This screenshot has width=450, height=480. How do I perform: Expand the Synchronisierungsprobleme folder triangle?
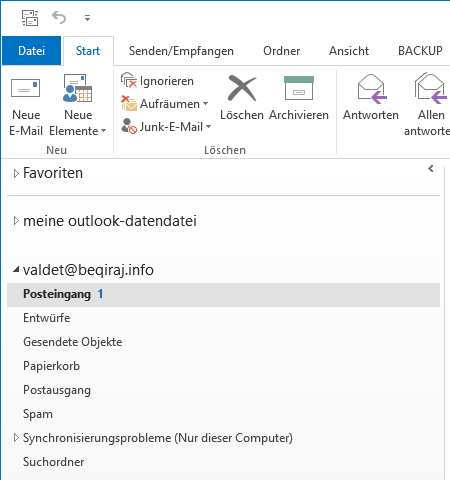click(16, 438)
